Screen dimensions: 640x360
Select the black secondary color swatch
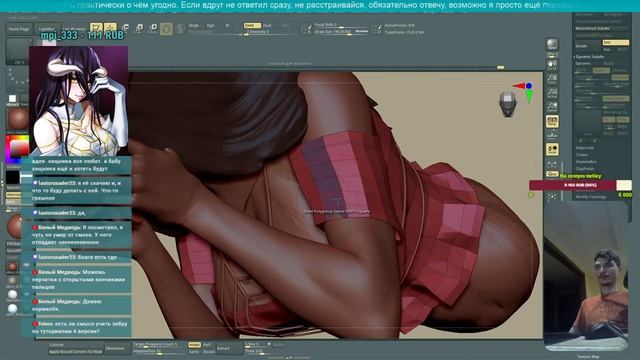[13, 177]
